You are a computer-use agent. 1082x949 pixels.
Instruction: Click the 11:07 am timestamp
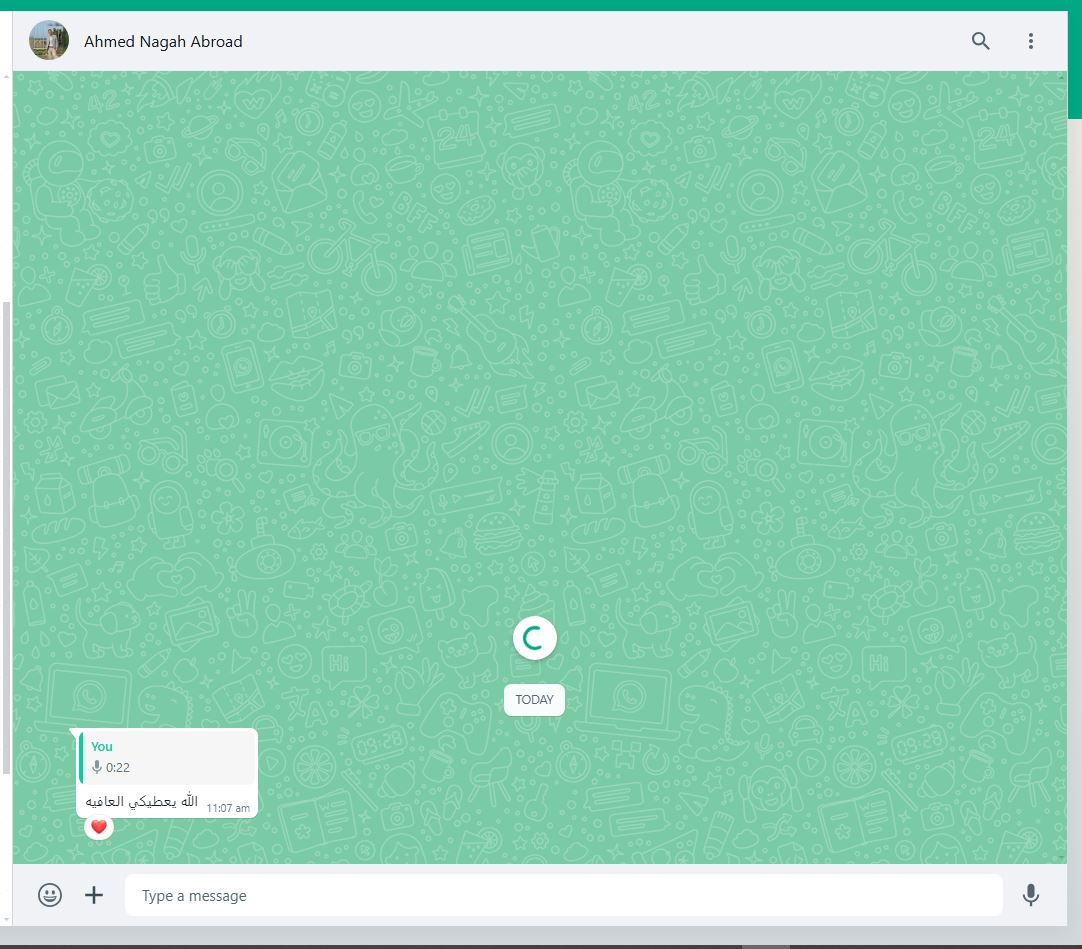pyautogui.click(x=228, y=808)
